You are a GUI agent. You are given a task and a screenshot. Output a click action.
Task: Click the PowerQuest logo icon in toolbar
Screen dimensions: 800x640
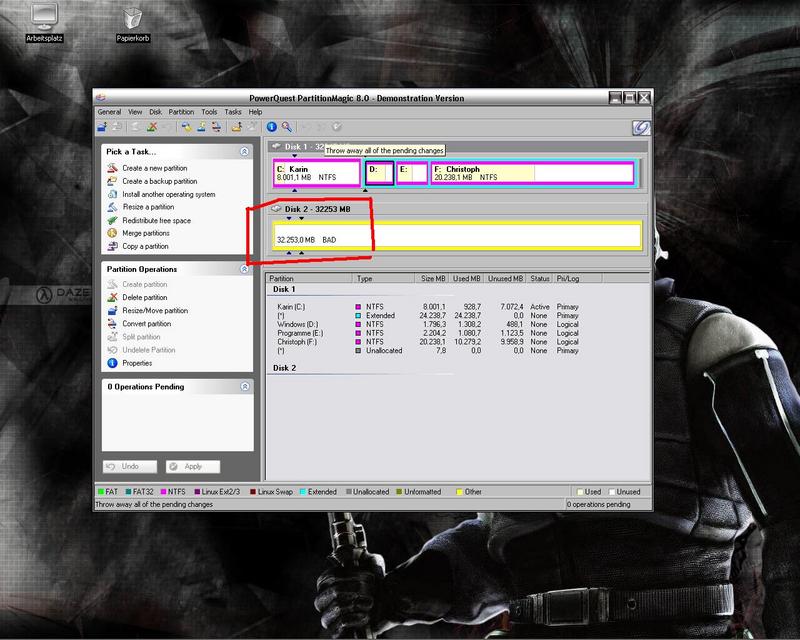pyautogui.click(x=641, y=128)
